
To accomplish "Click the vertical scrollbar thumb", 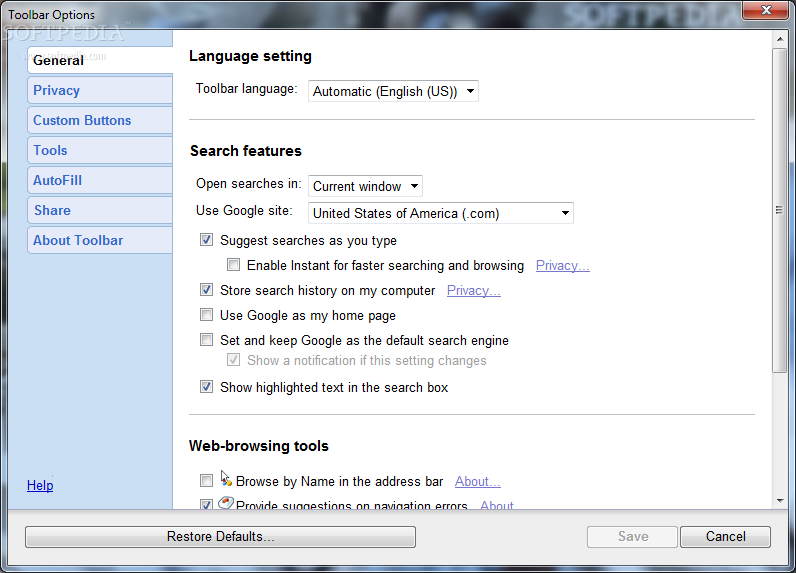I will click(x=780, y=211).
